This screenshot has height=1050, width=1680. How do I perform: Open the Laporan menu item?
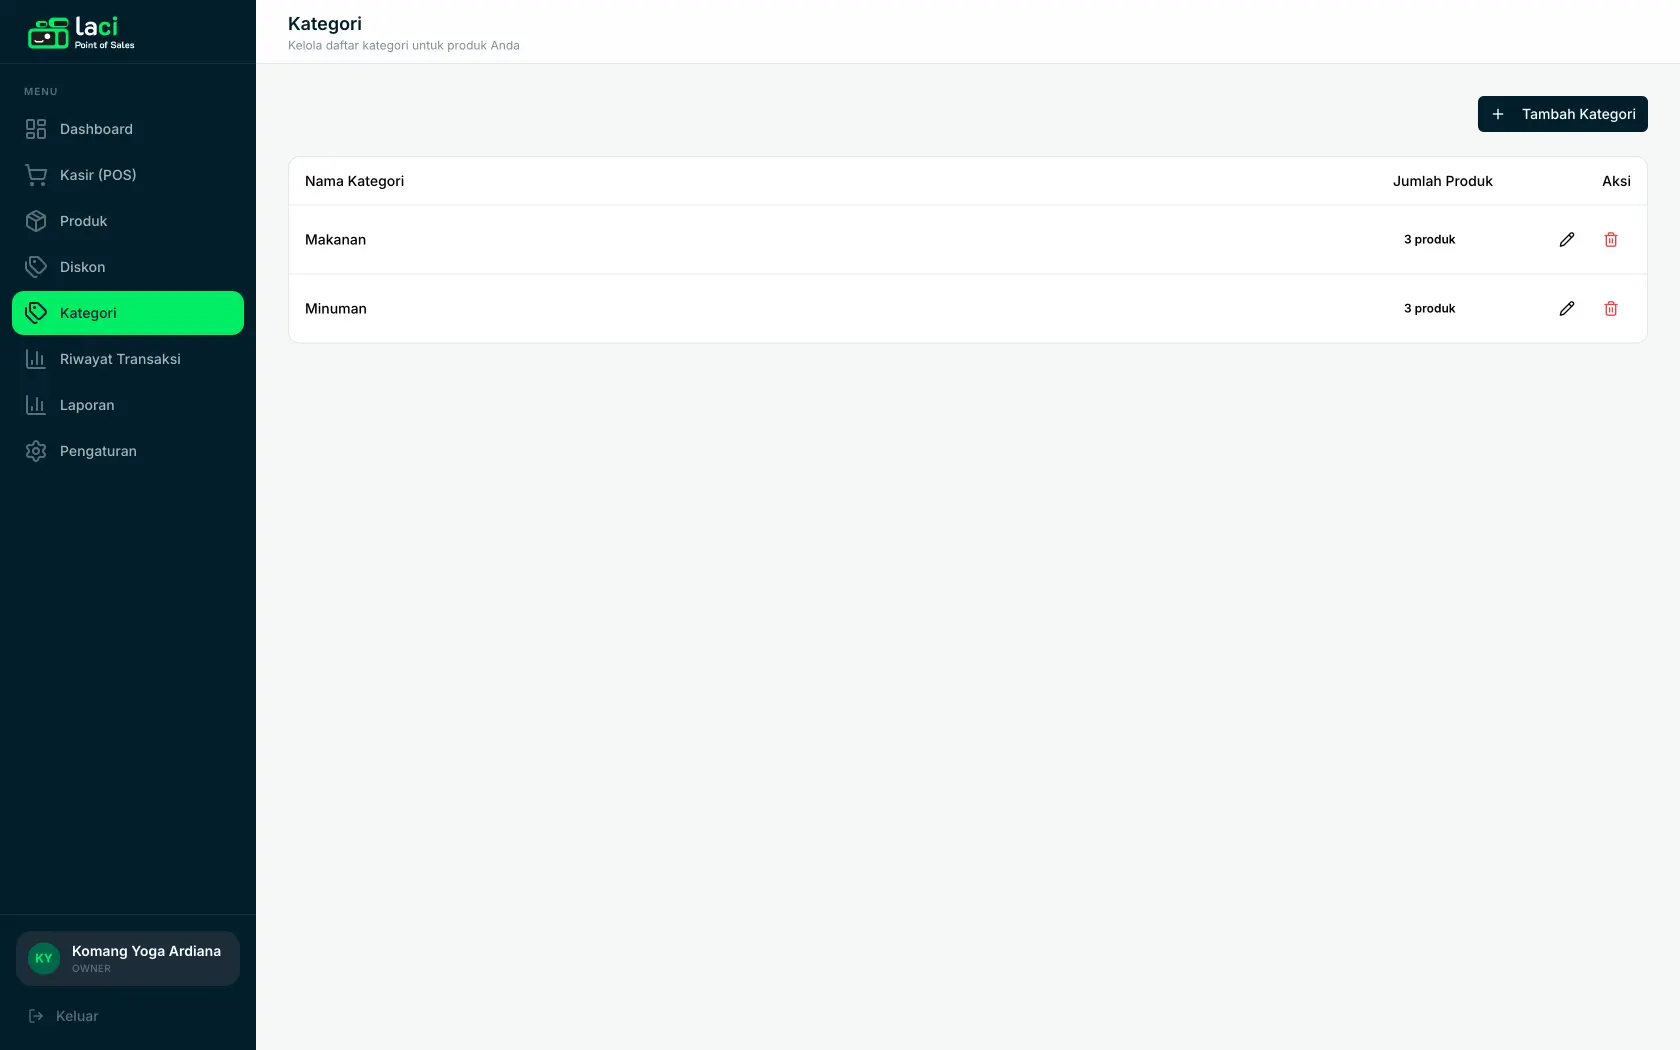[x=128, y=405]
